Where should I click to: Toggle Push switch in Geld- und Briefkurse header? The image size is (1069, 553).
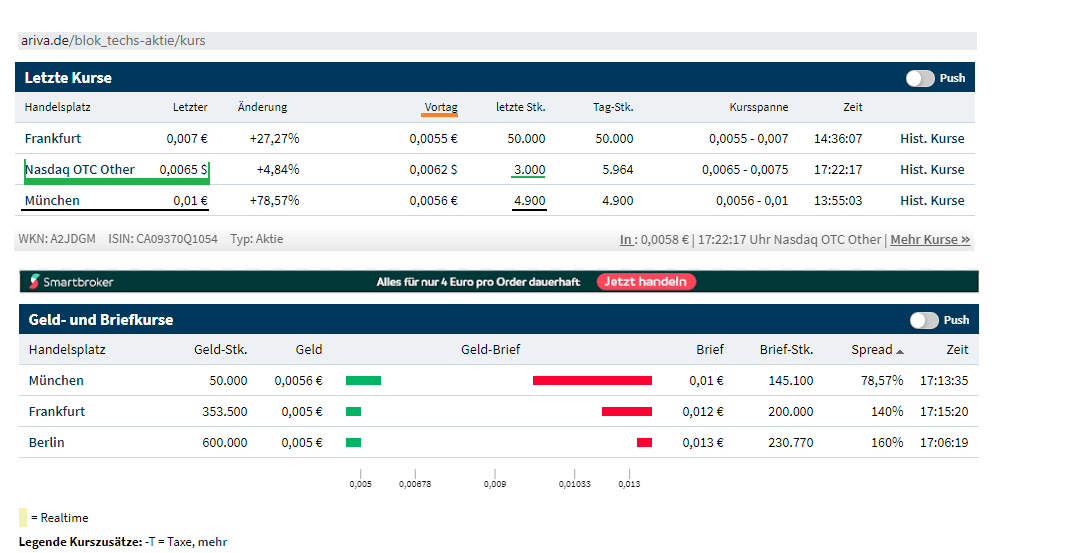(923, 320)
